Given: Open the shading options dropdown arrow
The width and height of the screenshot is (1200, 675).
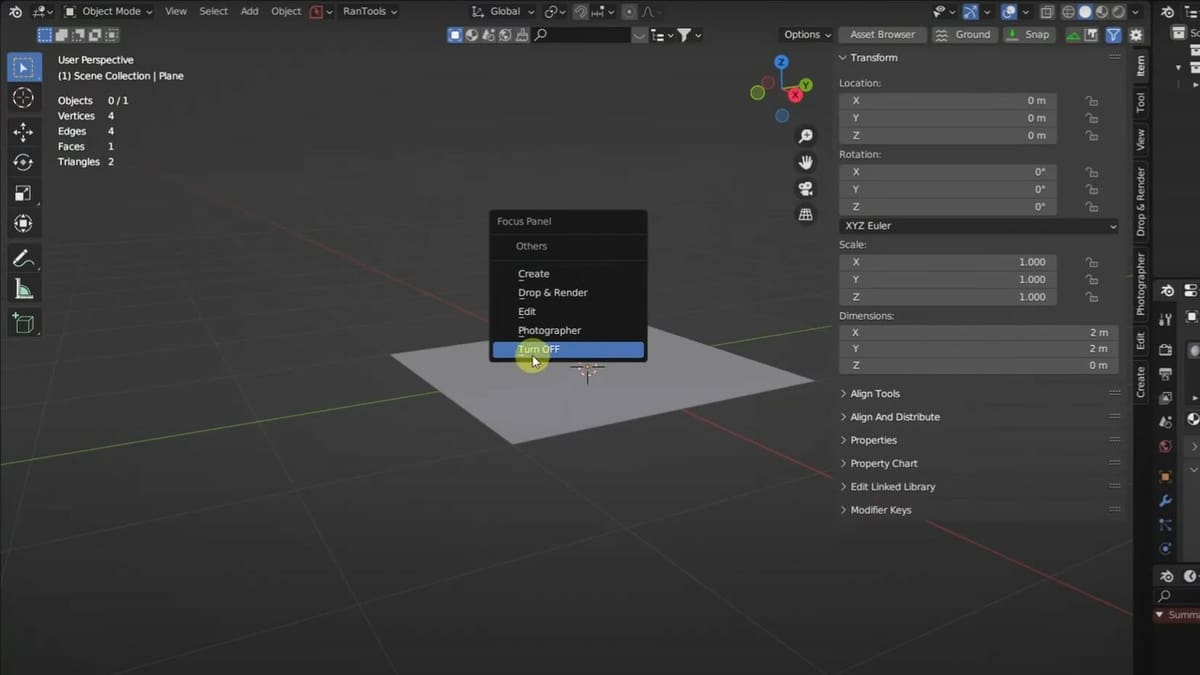Looking at the screenshot, I should tap(1135, 12).
